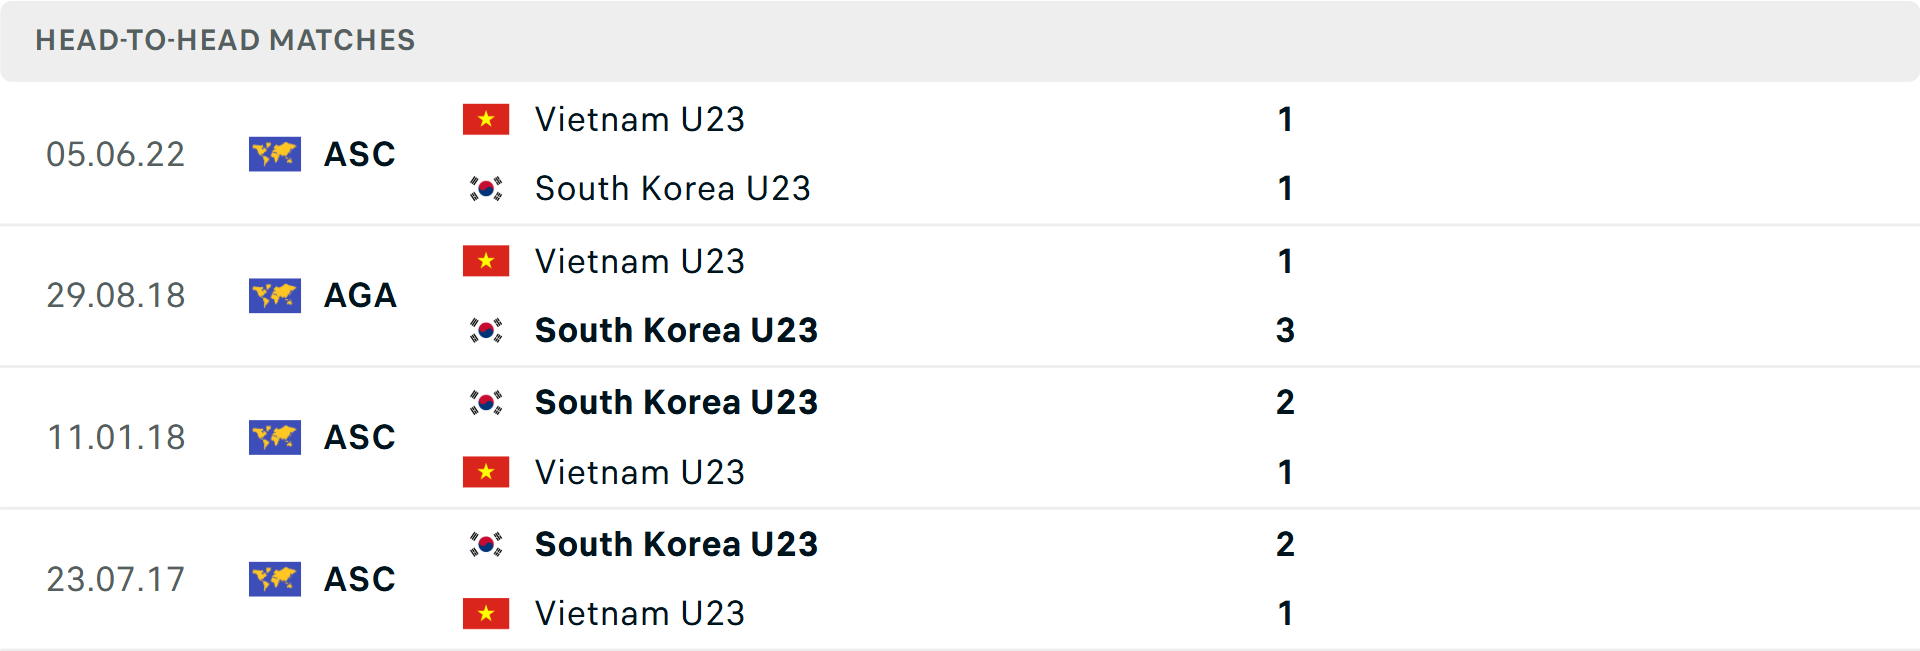Click South Korea flag in the 11.01.18 match
This screenshot has height=651, width=1920.
pos(486,403)
